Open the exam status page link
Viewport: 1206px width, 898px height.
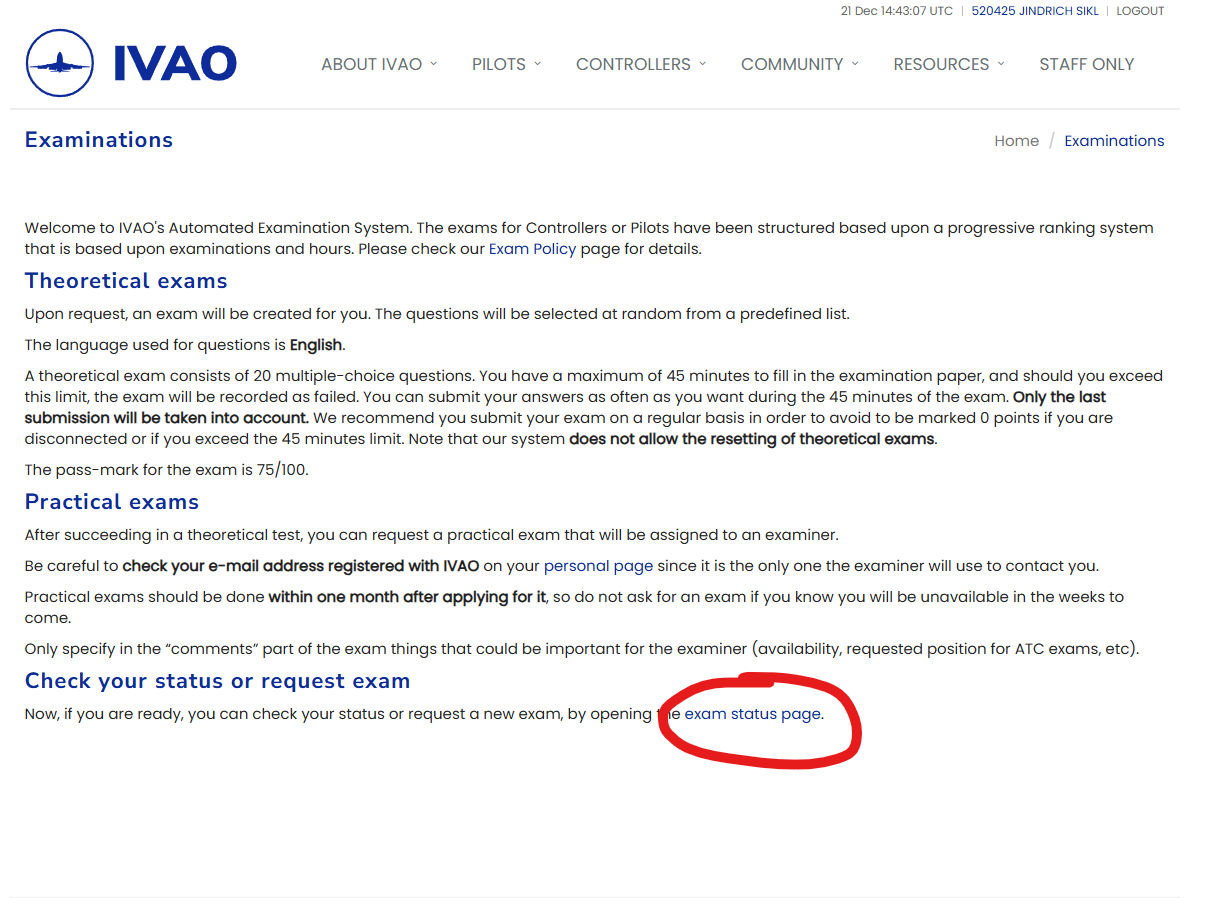click(x=752, y=714)
